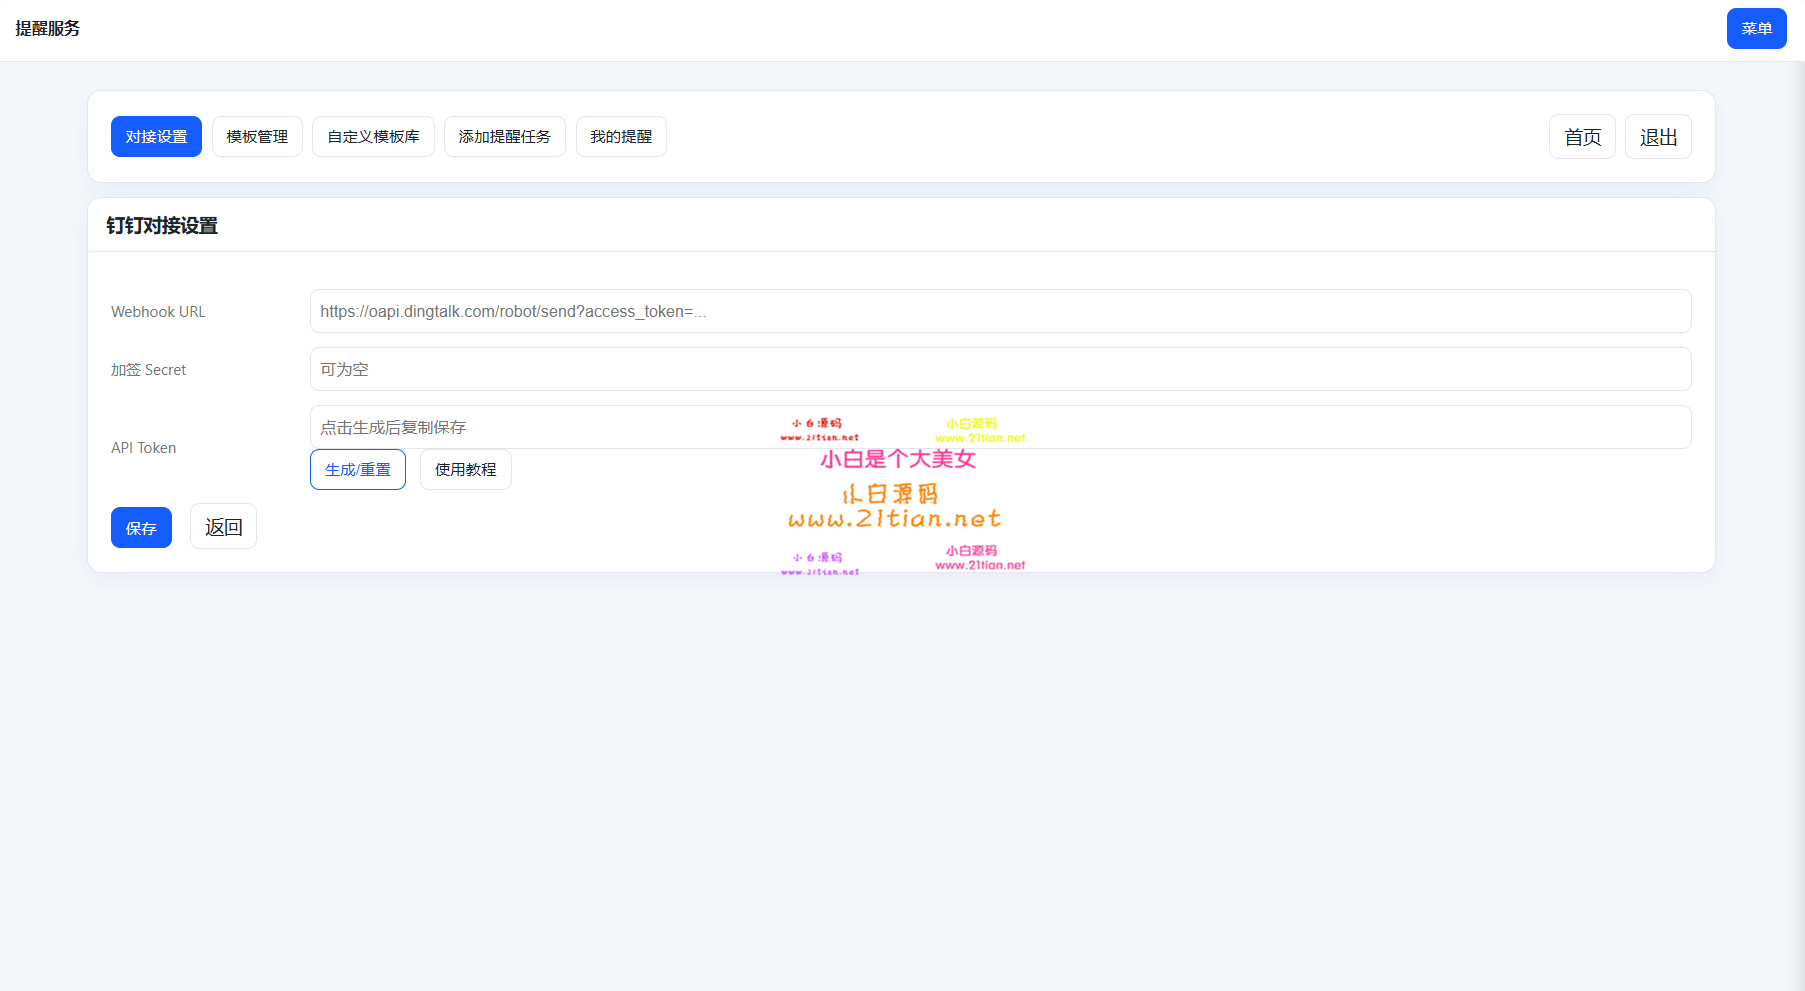Screen dimensions: 1805x991
Task: Open the 菜单 menu button
Action: (x=1756, y=29)
